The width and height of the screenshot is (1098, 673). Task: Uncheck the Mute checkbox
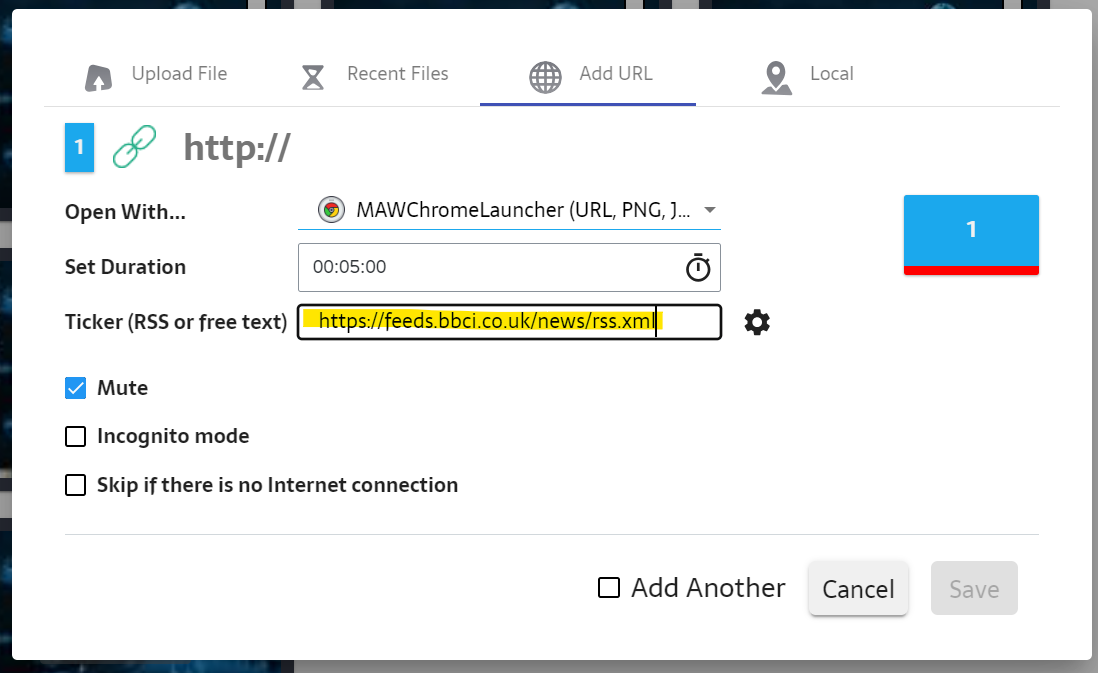(x=76, y=388)
